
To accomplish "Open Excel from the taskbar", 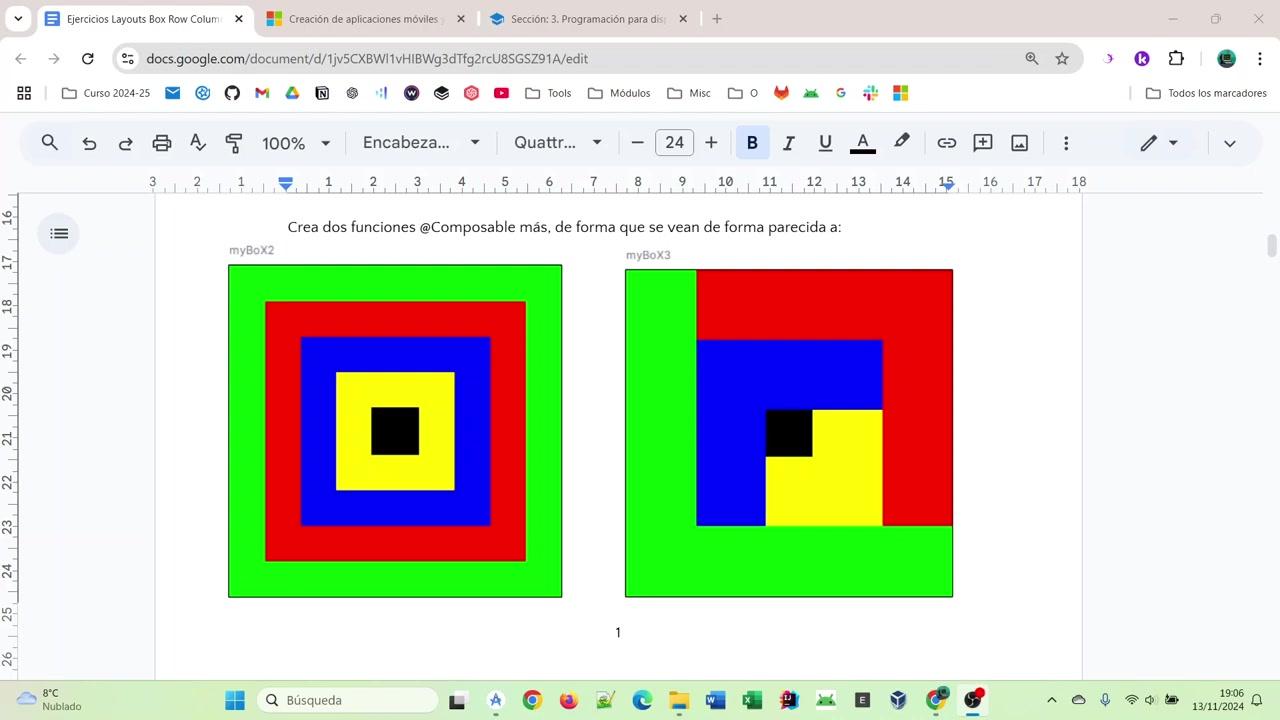I will pyautogui.click(x=752, y=700).
